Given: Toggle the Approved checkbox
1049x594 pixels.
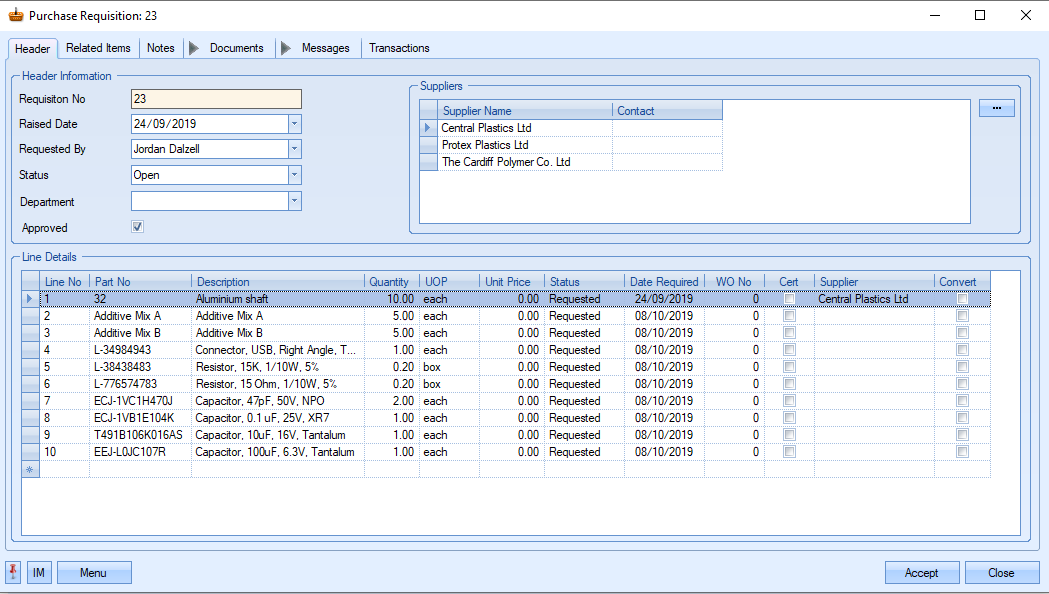Looking at the screenshot, I should [138, 227].
